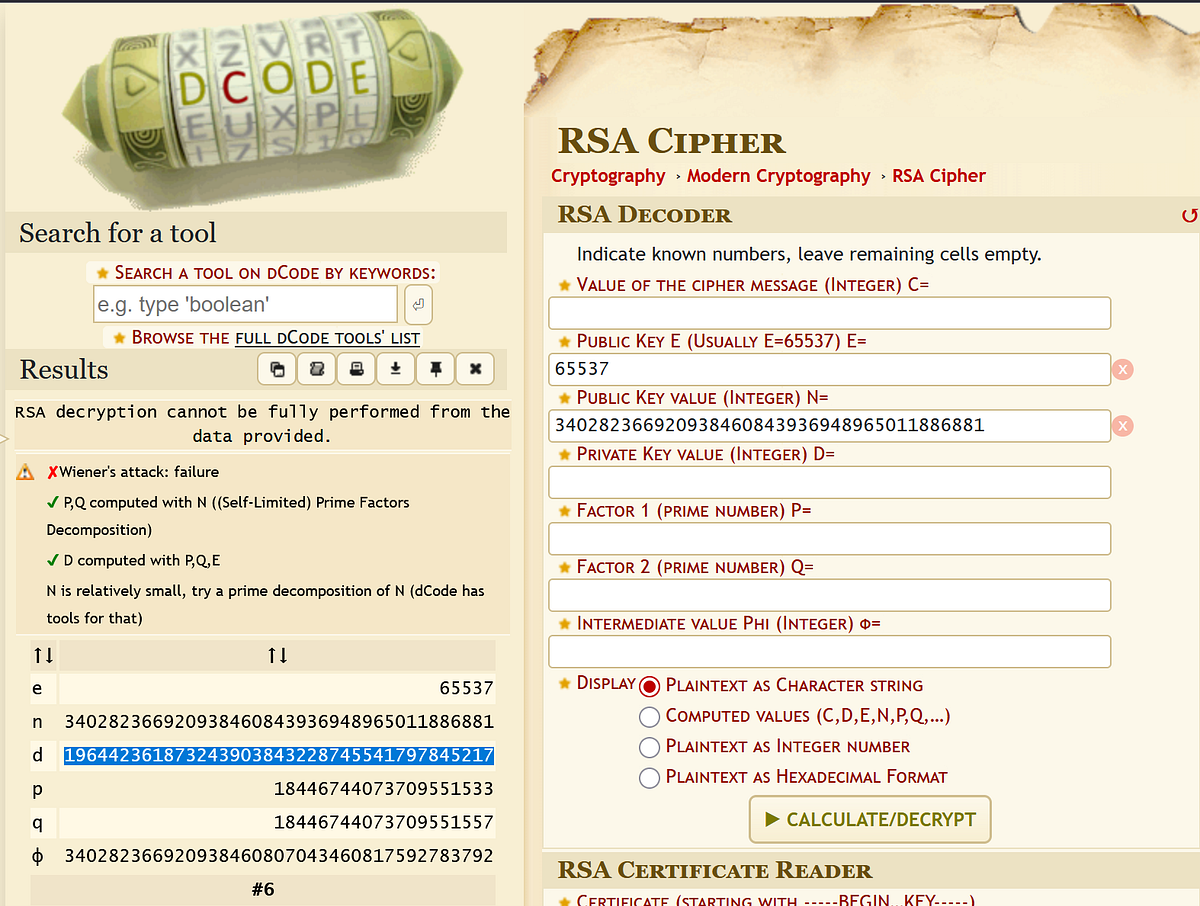Click the 'Search for a tool' heading
This screenshot has width=1200, height=906.
(117, 233)
